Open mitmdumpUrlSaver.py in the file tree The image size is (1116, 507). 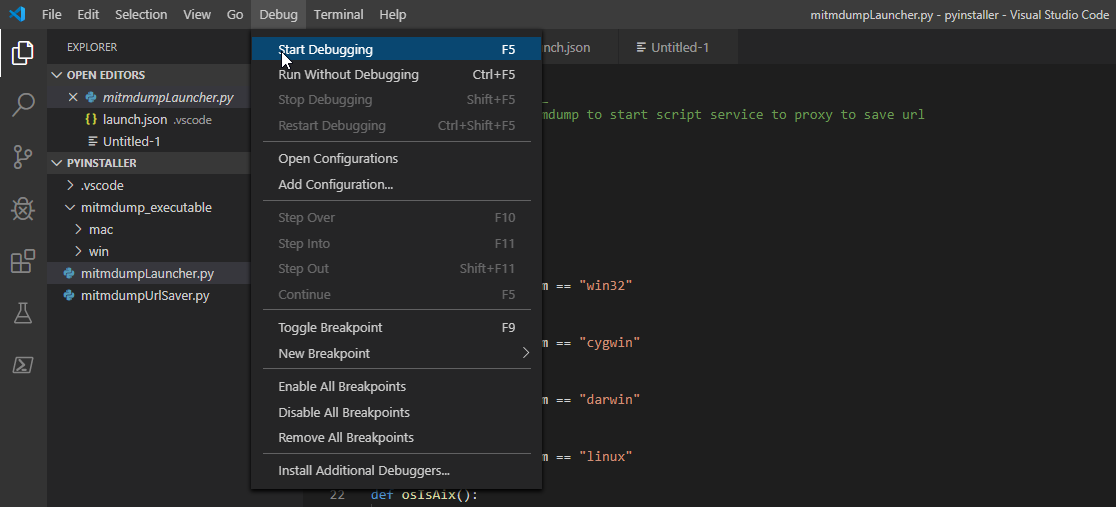click(x=144, y=295)
